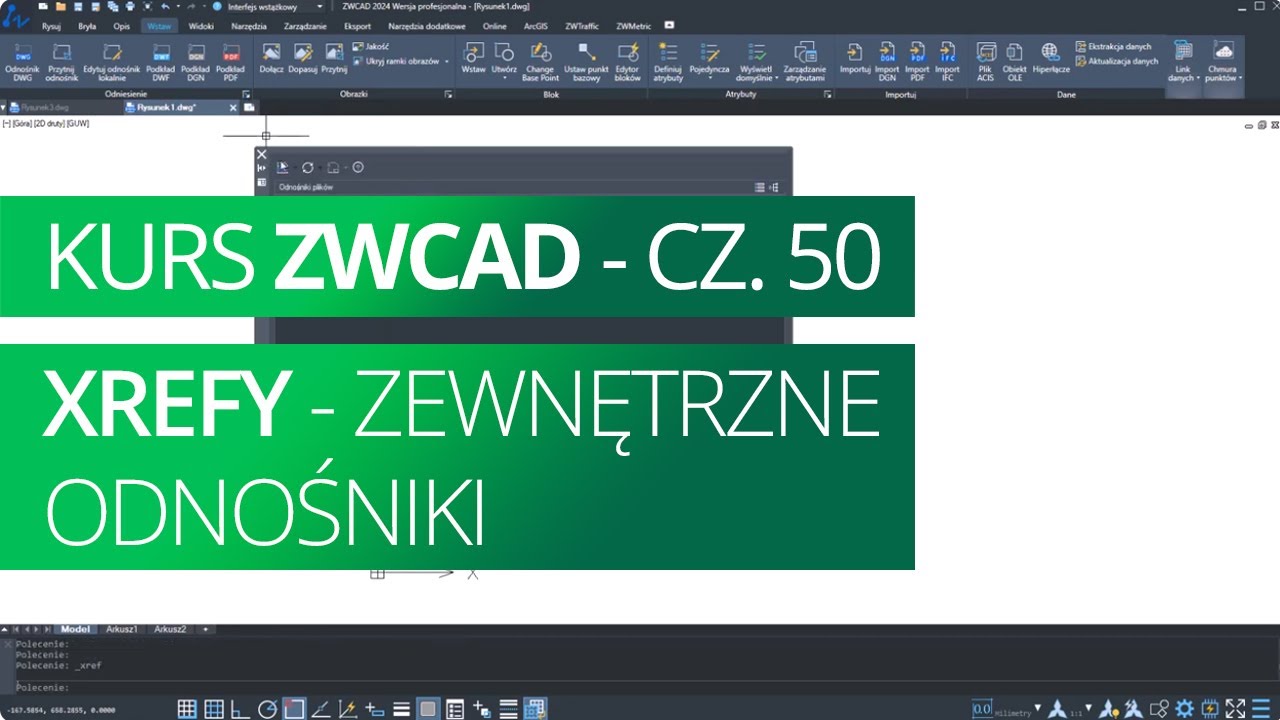Open the Milimetry units dropdown
The image size is (1280, 720).
1037,708
